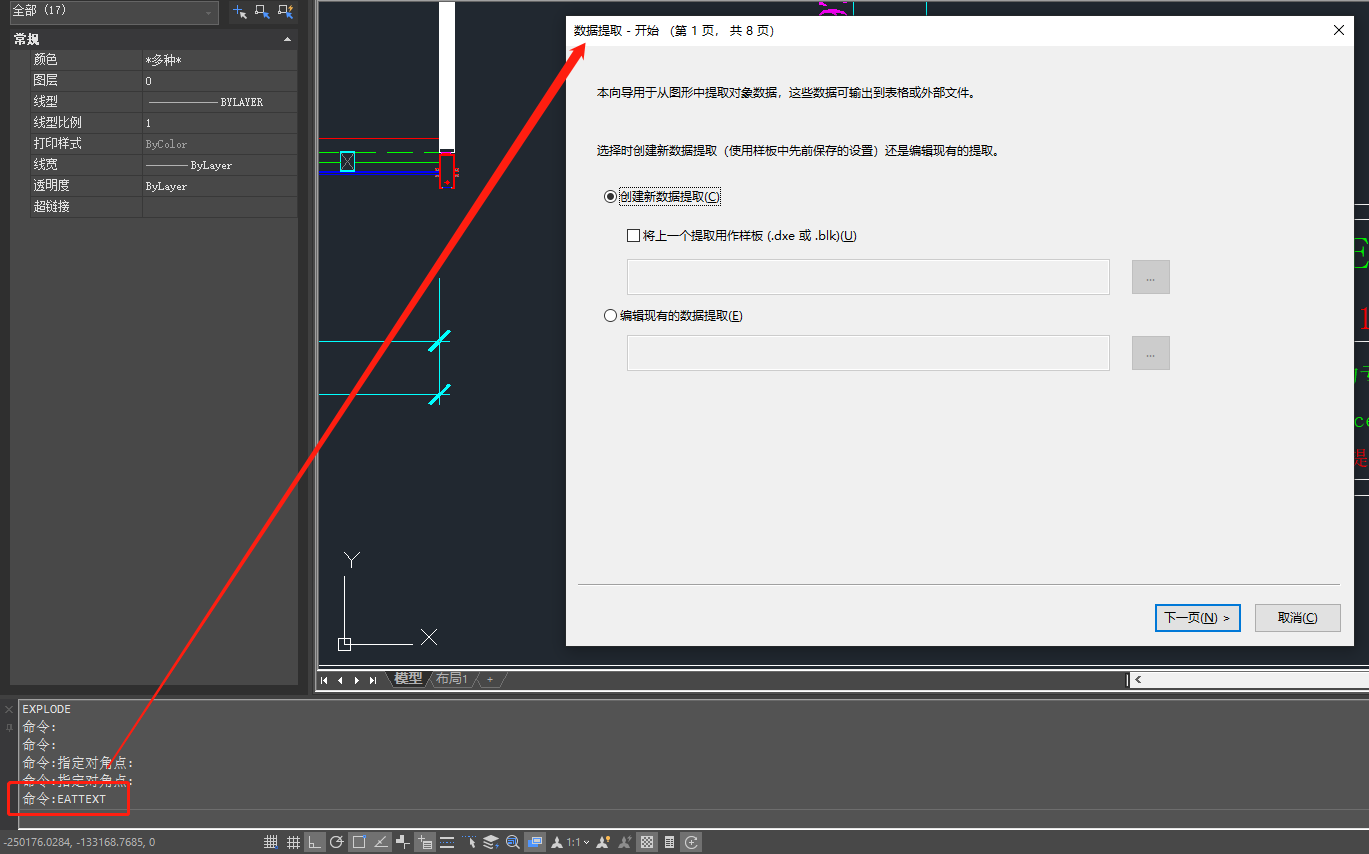Click blue overlapping windows status icon
The image size is (1369, 854).
tap(535, 842)
